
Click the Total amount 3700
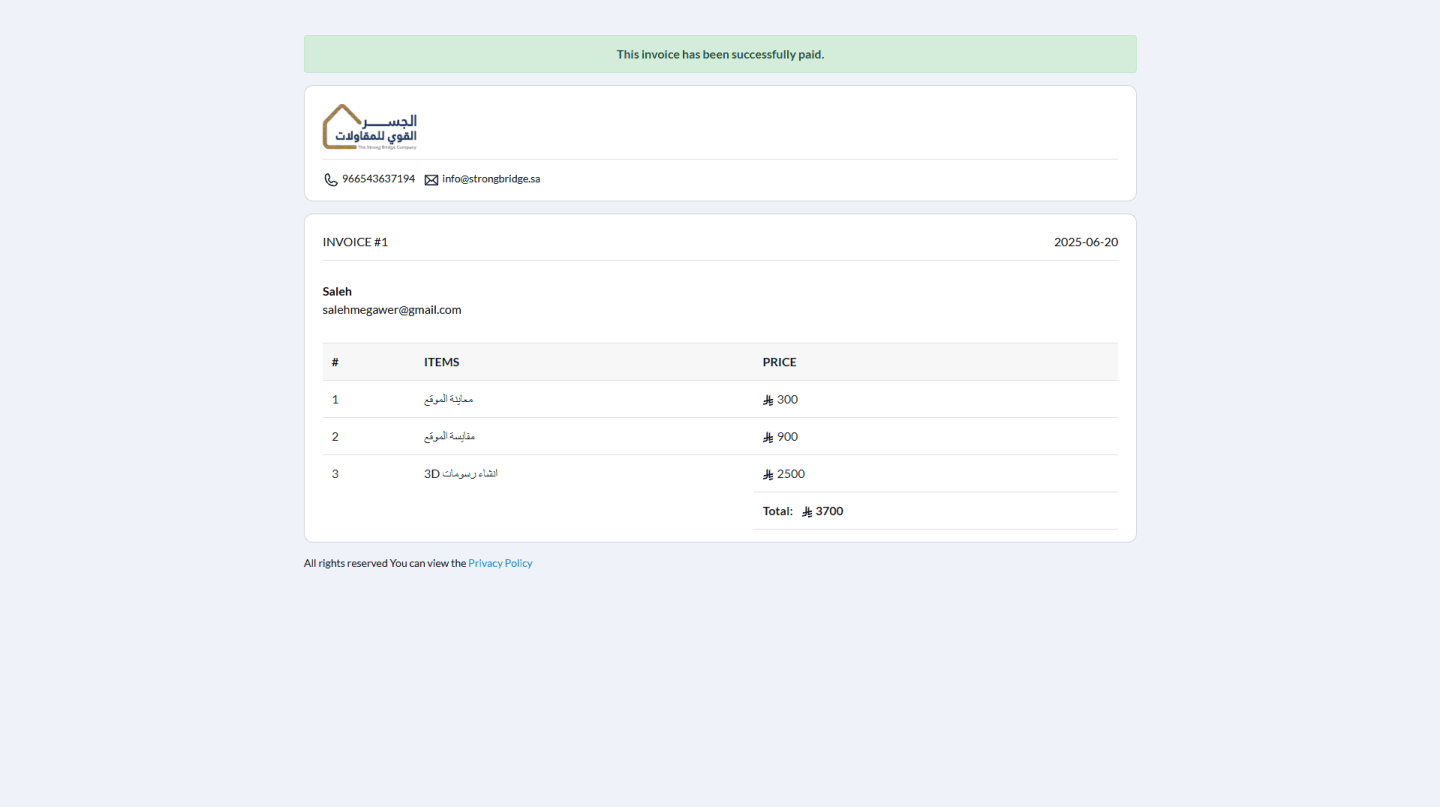(x=829, y=511)
